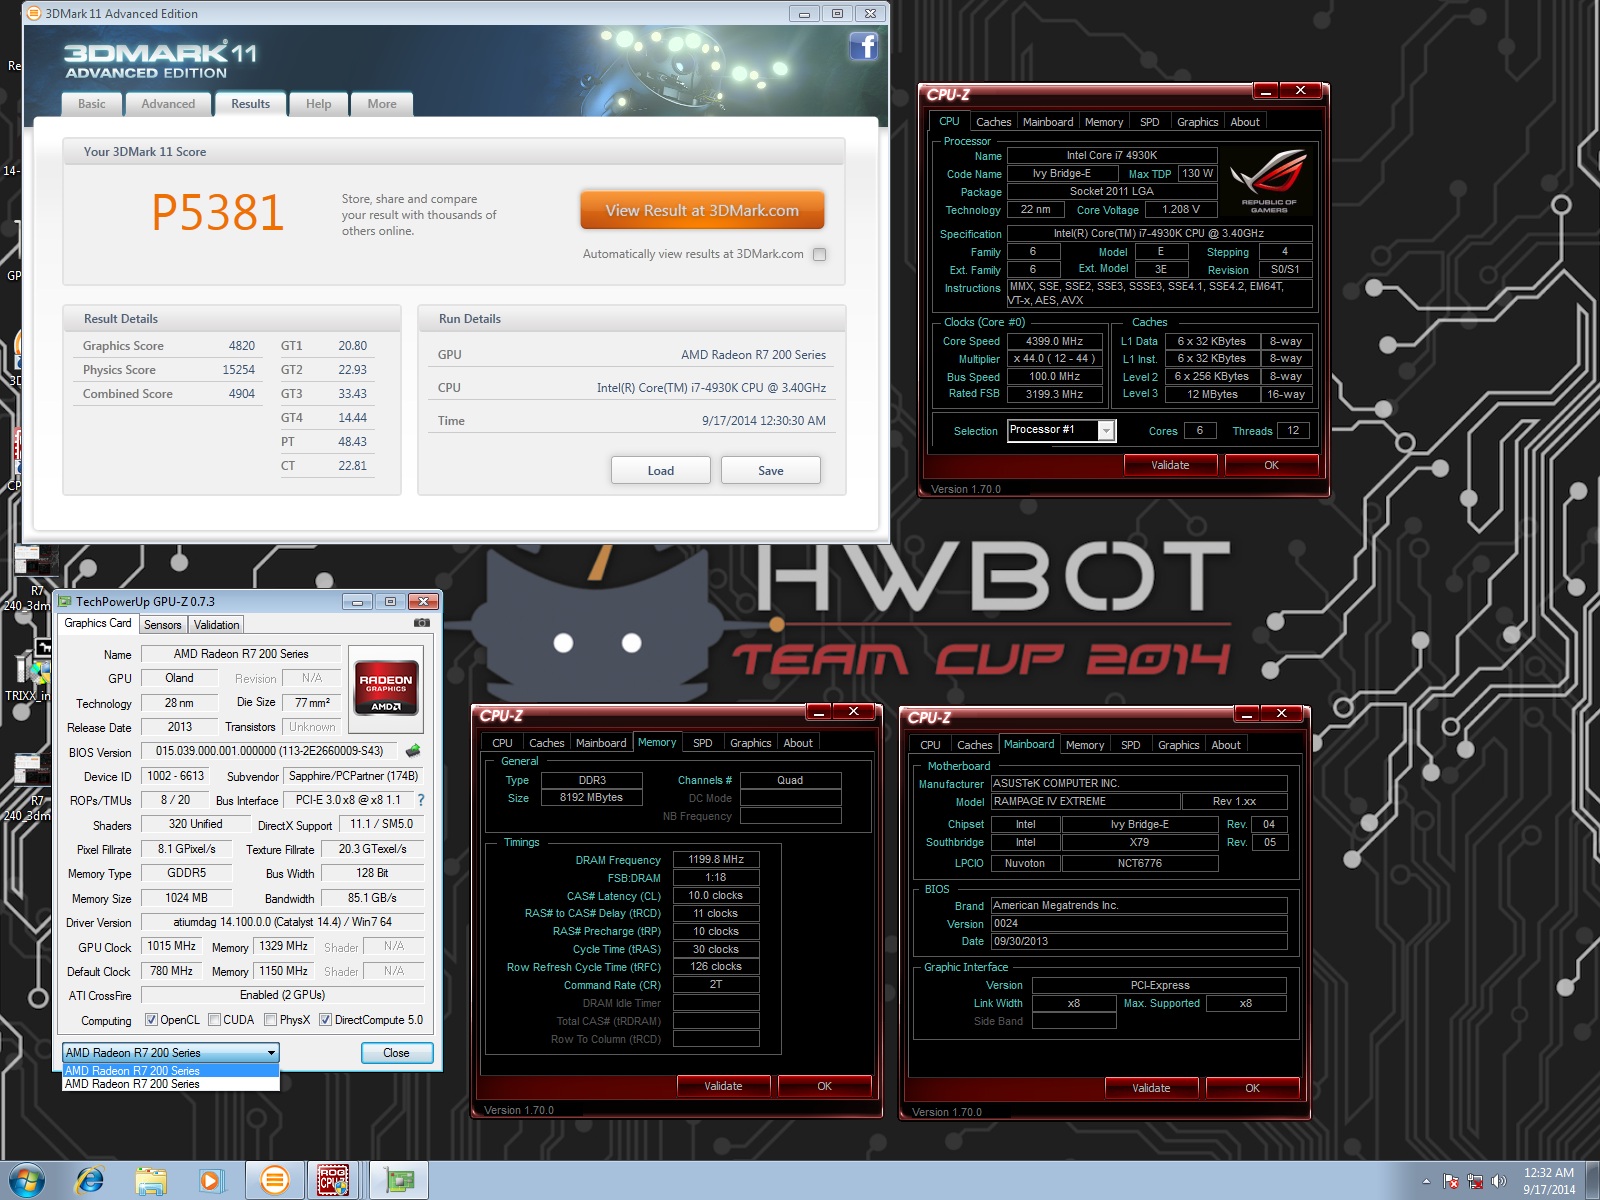Open Windows Explorer from the taskbar
1600x1200 pixels.
point(151,1181)
